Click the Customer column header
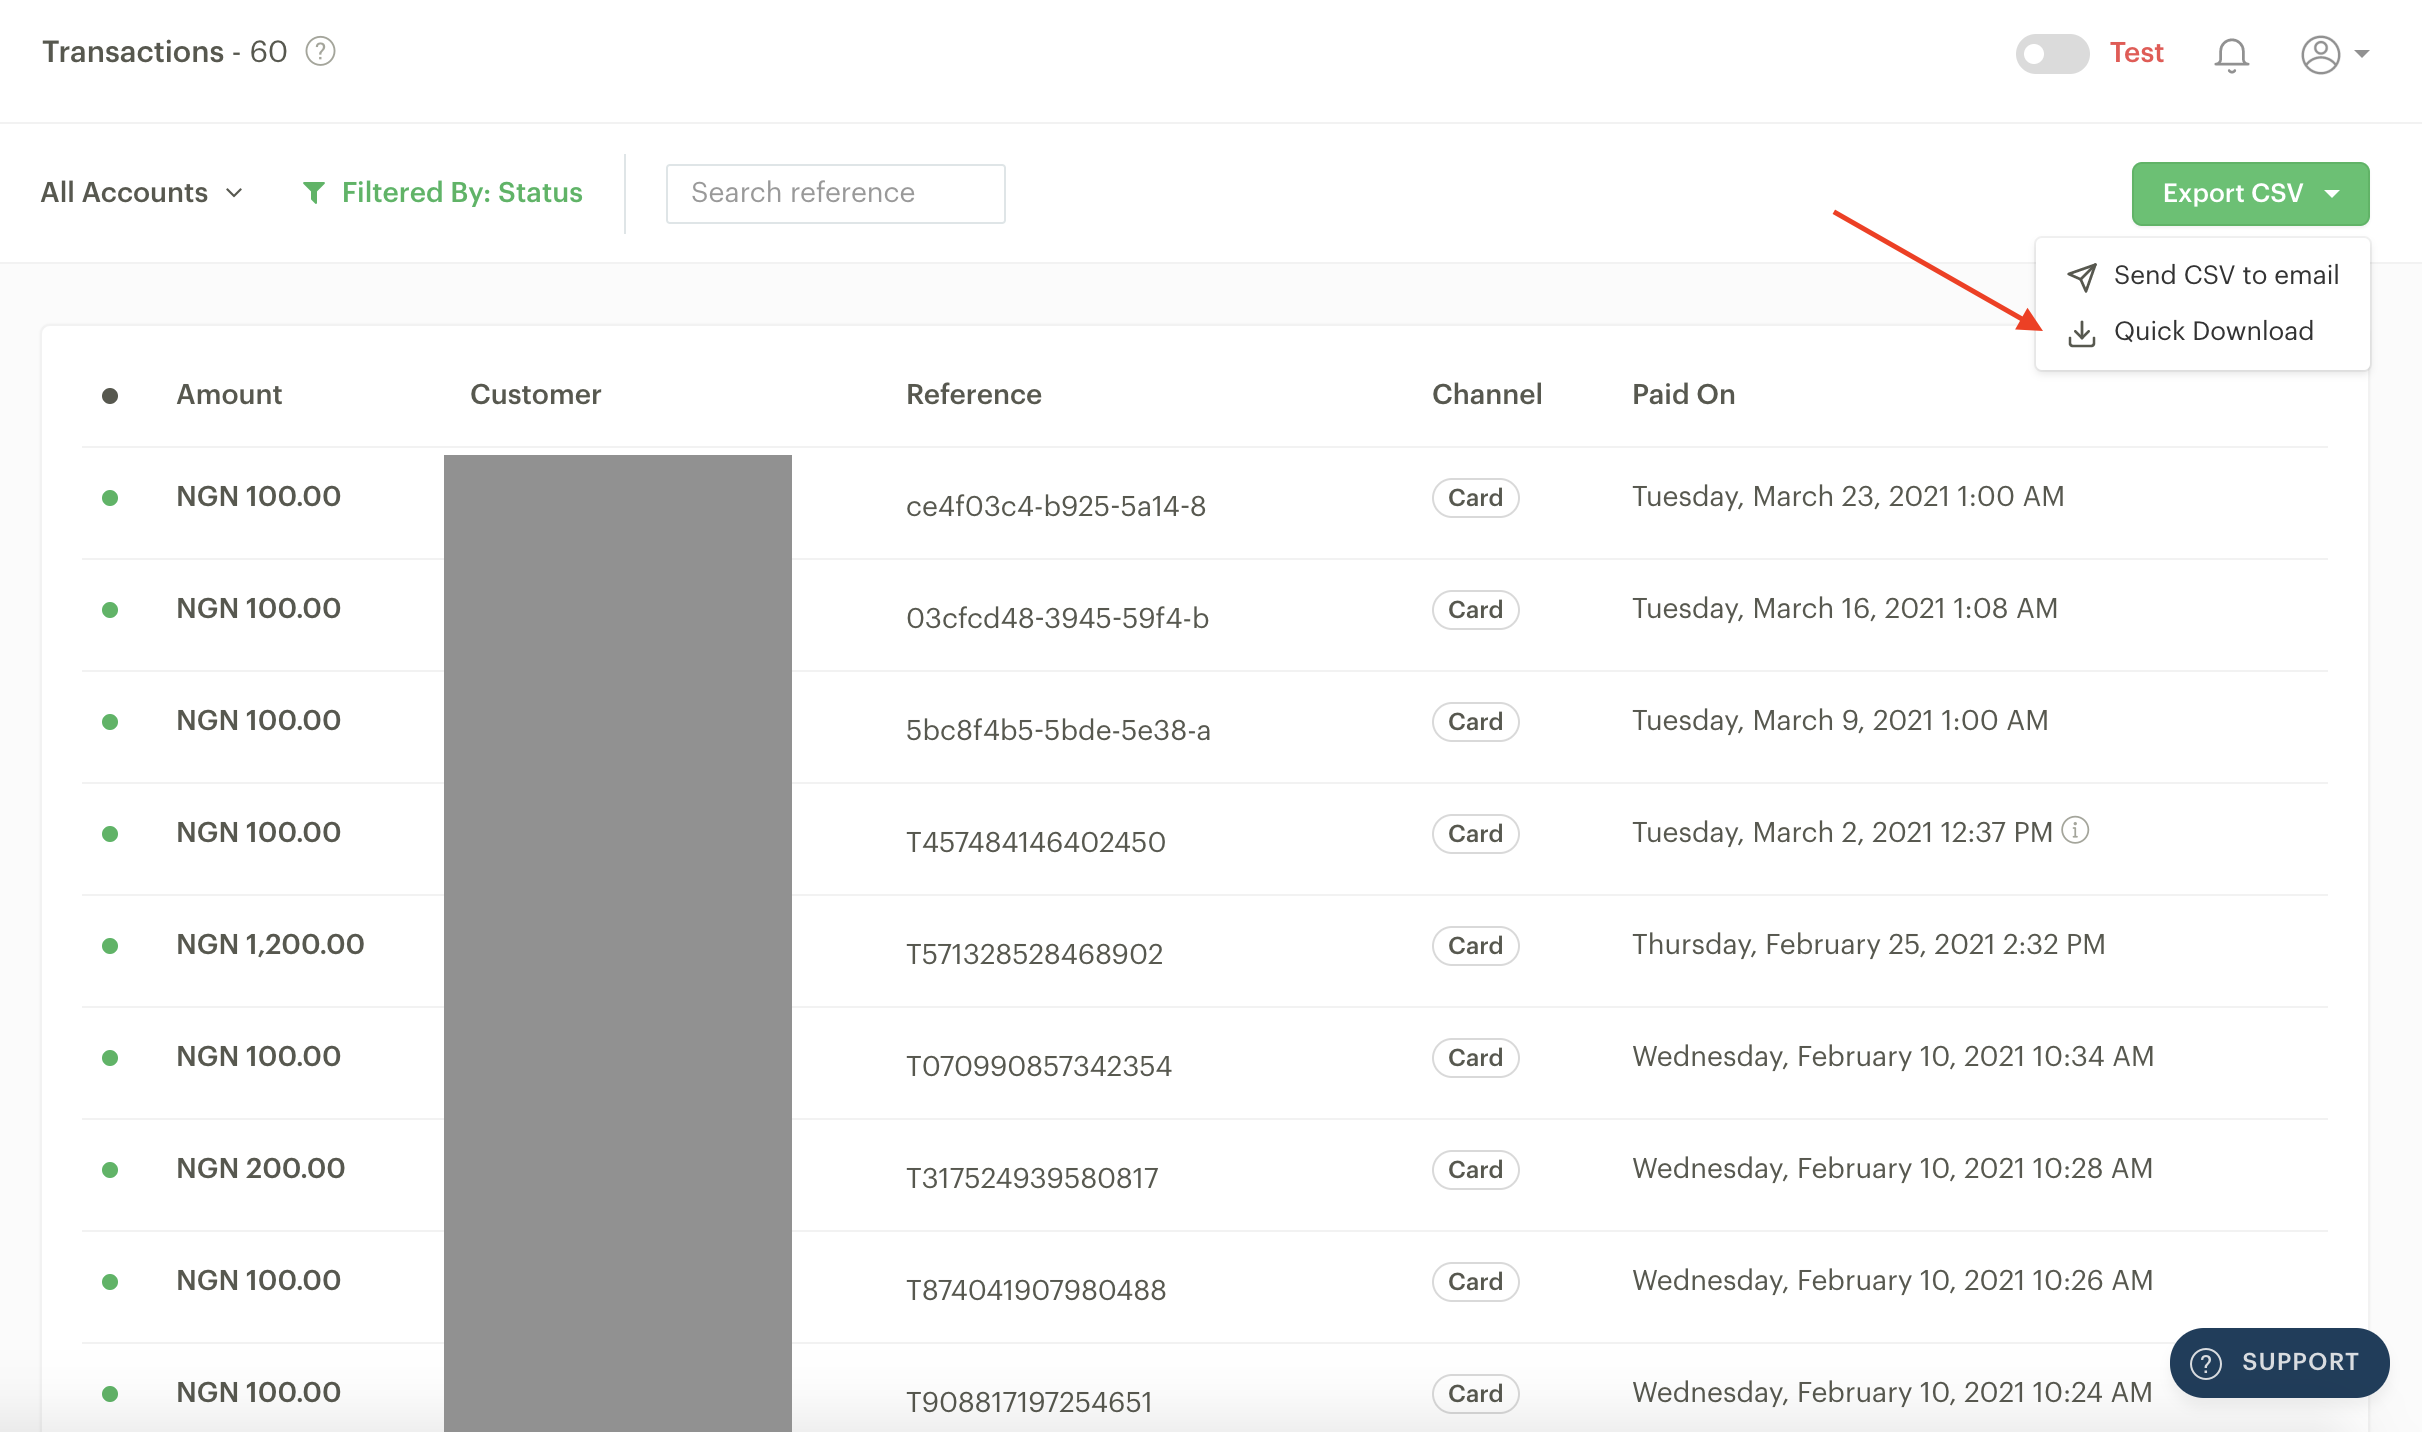2422x1432 pixels. pyautogui.click(x=535, y=394)
